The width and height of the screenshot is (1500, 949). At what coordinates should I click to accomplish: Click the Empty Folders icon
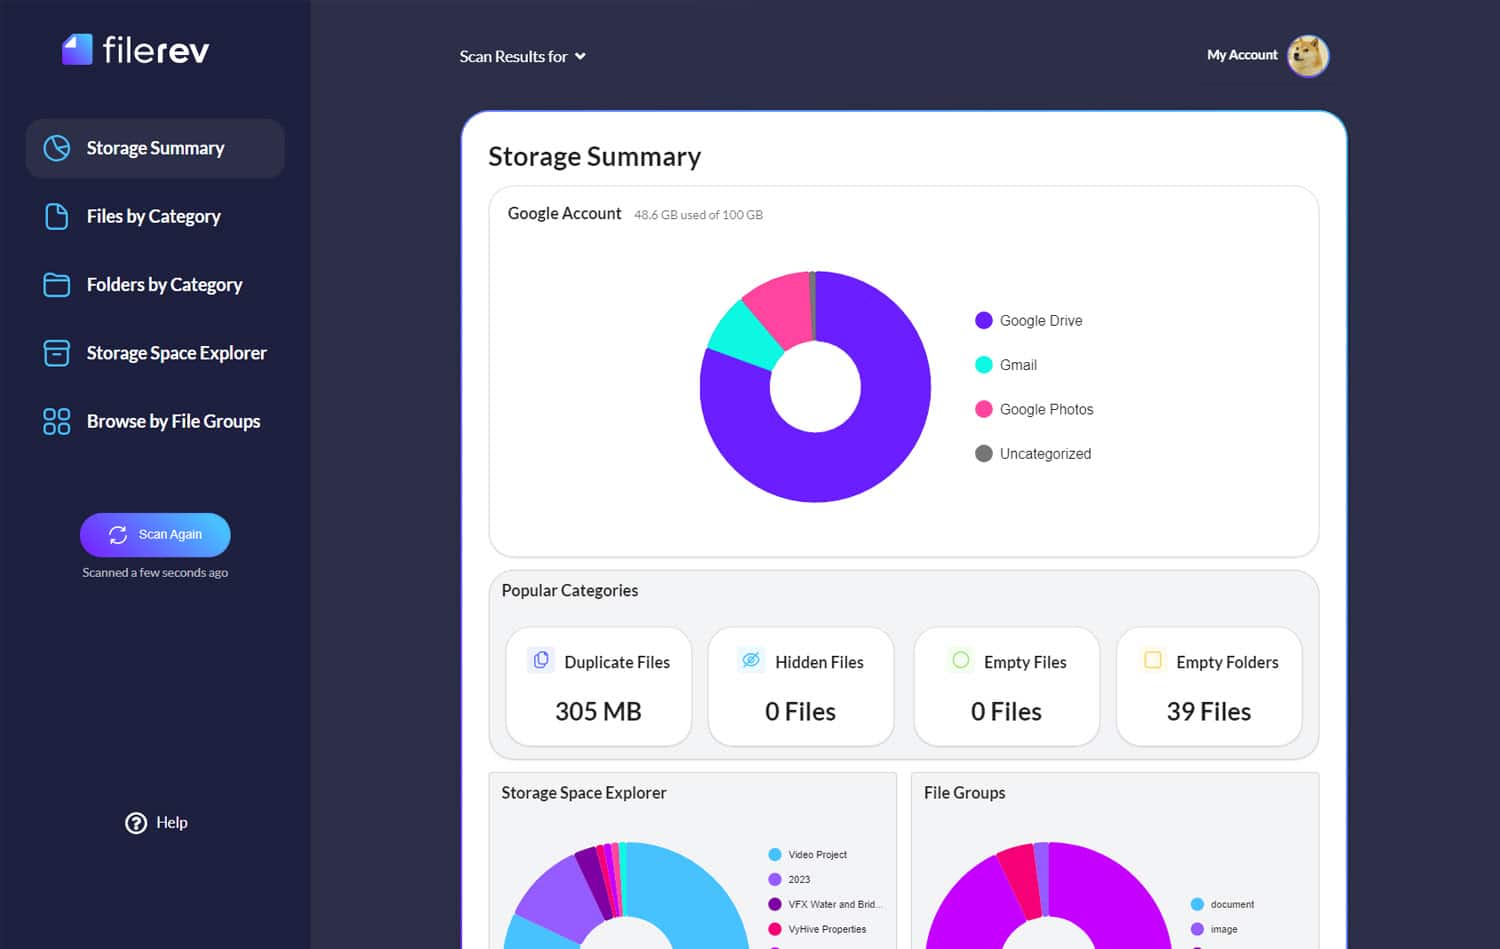click(x=1152, y=660)
